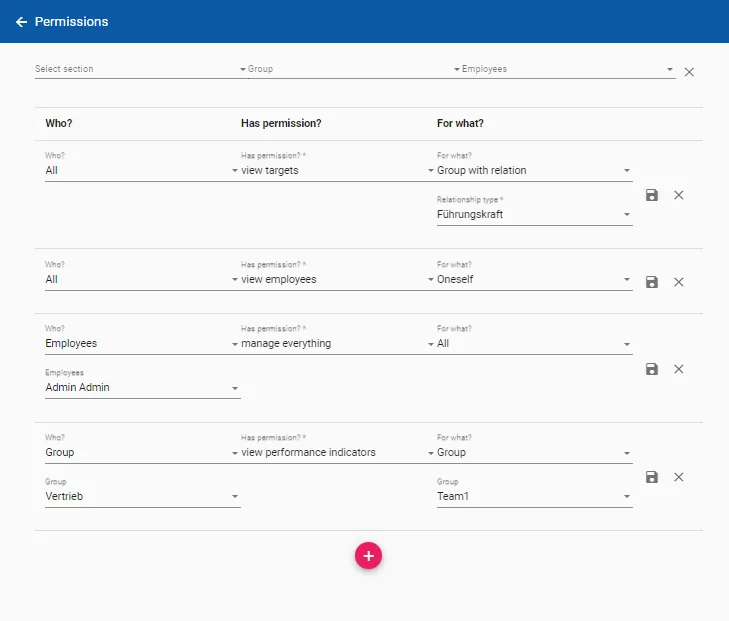Open the 'Oneself' For what dropdown

(x=535, y=275)
